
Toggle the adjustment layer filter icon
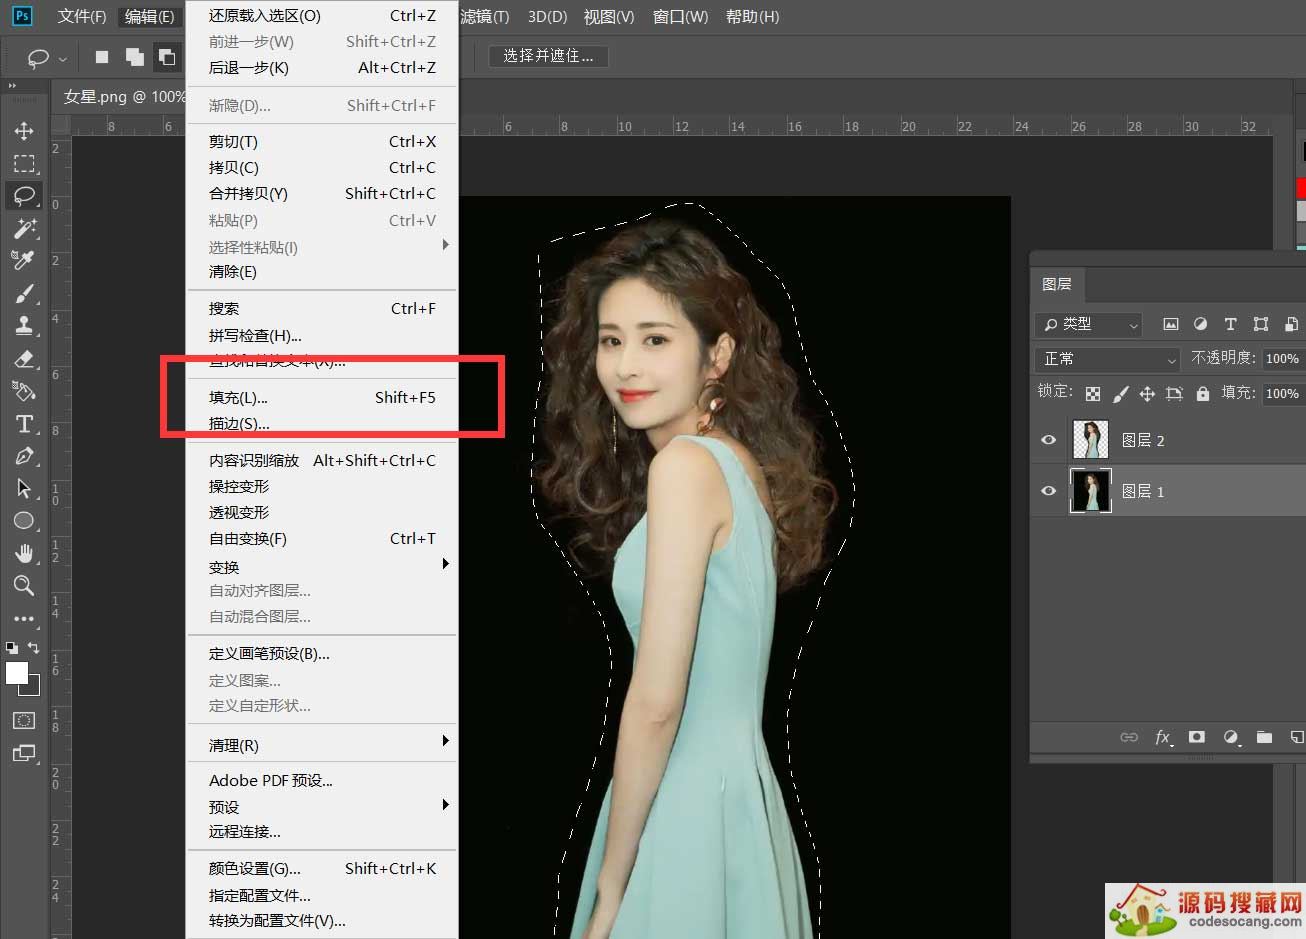tap(1201, 324)
